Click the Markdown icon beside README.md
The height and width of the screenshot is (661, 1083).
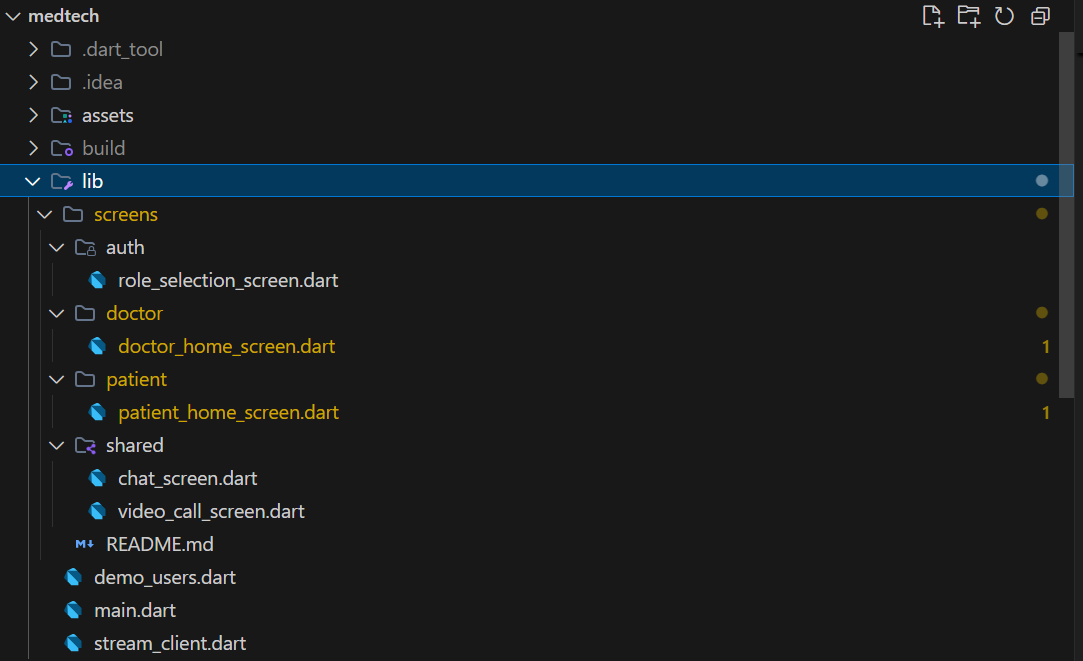(x=85, y=544)
